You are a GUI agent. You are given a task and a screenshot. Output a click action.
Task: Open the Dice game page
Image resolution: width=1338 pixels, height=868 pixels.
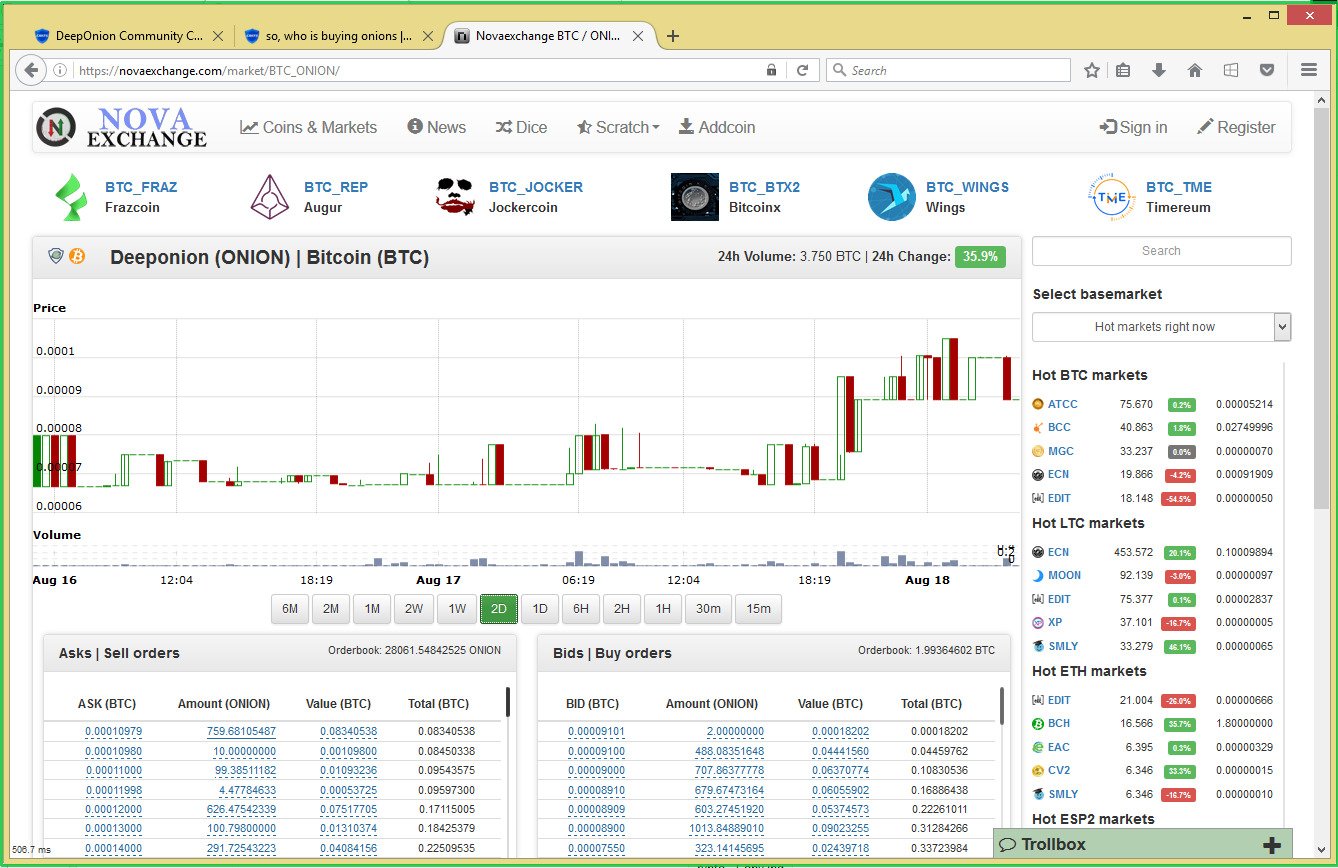click(521, 127)
